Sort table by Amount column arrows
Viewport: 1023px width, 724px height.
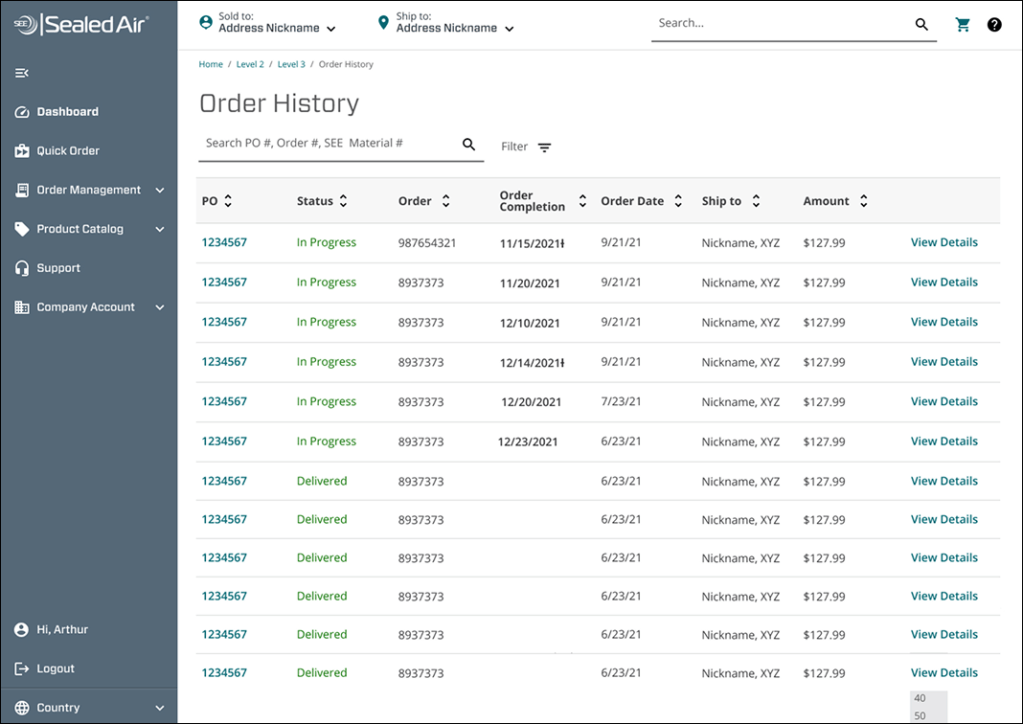tap(863, 201)
